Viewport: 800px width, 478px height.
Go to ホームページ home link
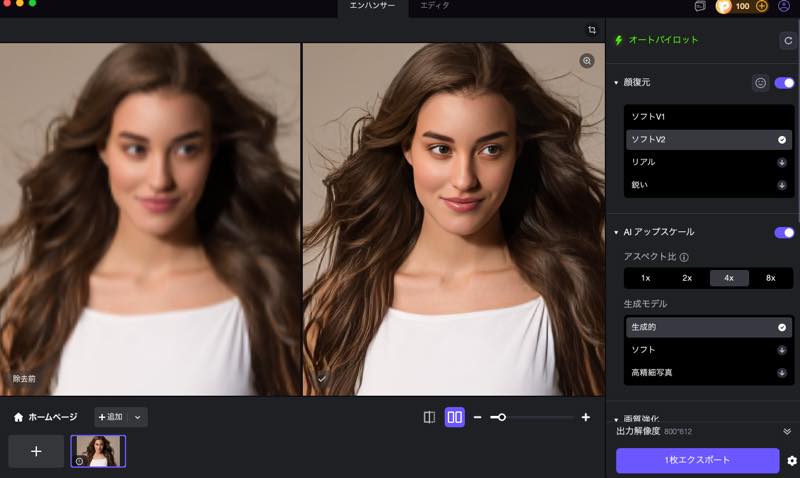point(45,417)
